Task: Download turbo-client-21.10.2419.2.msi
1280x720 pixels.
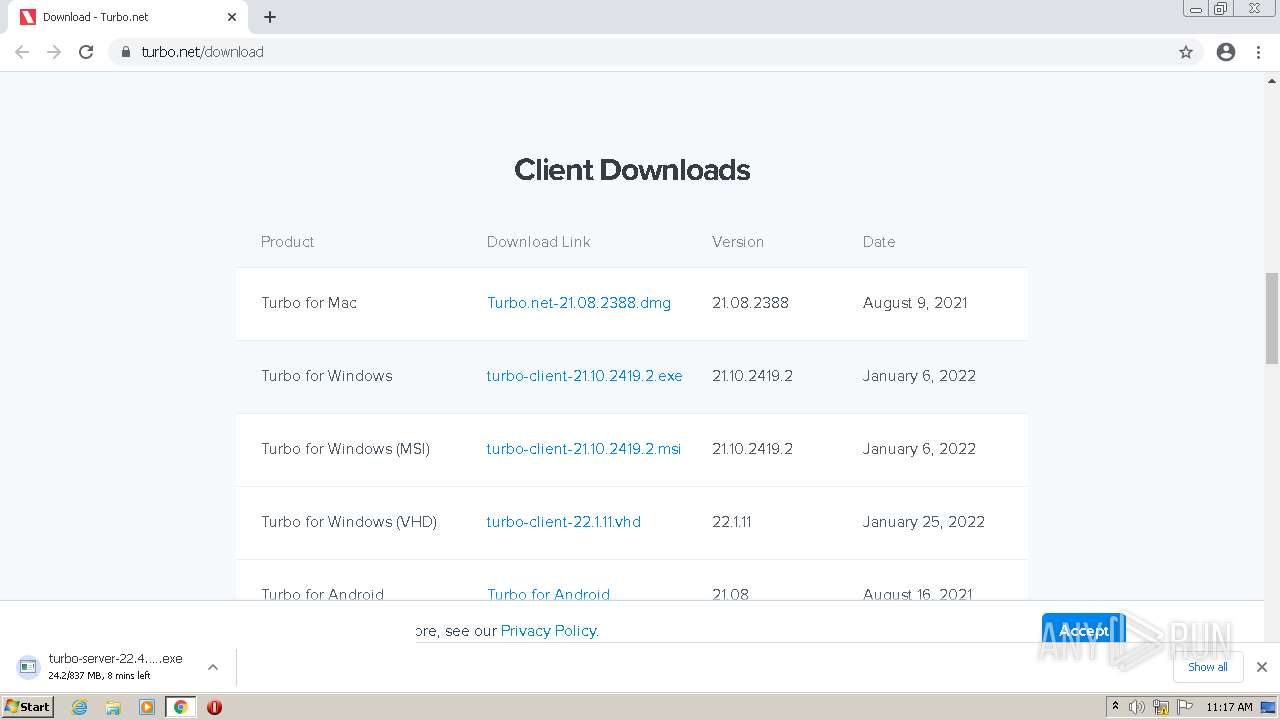Action: pyautogui.click(x=584, y=449)
